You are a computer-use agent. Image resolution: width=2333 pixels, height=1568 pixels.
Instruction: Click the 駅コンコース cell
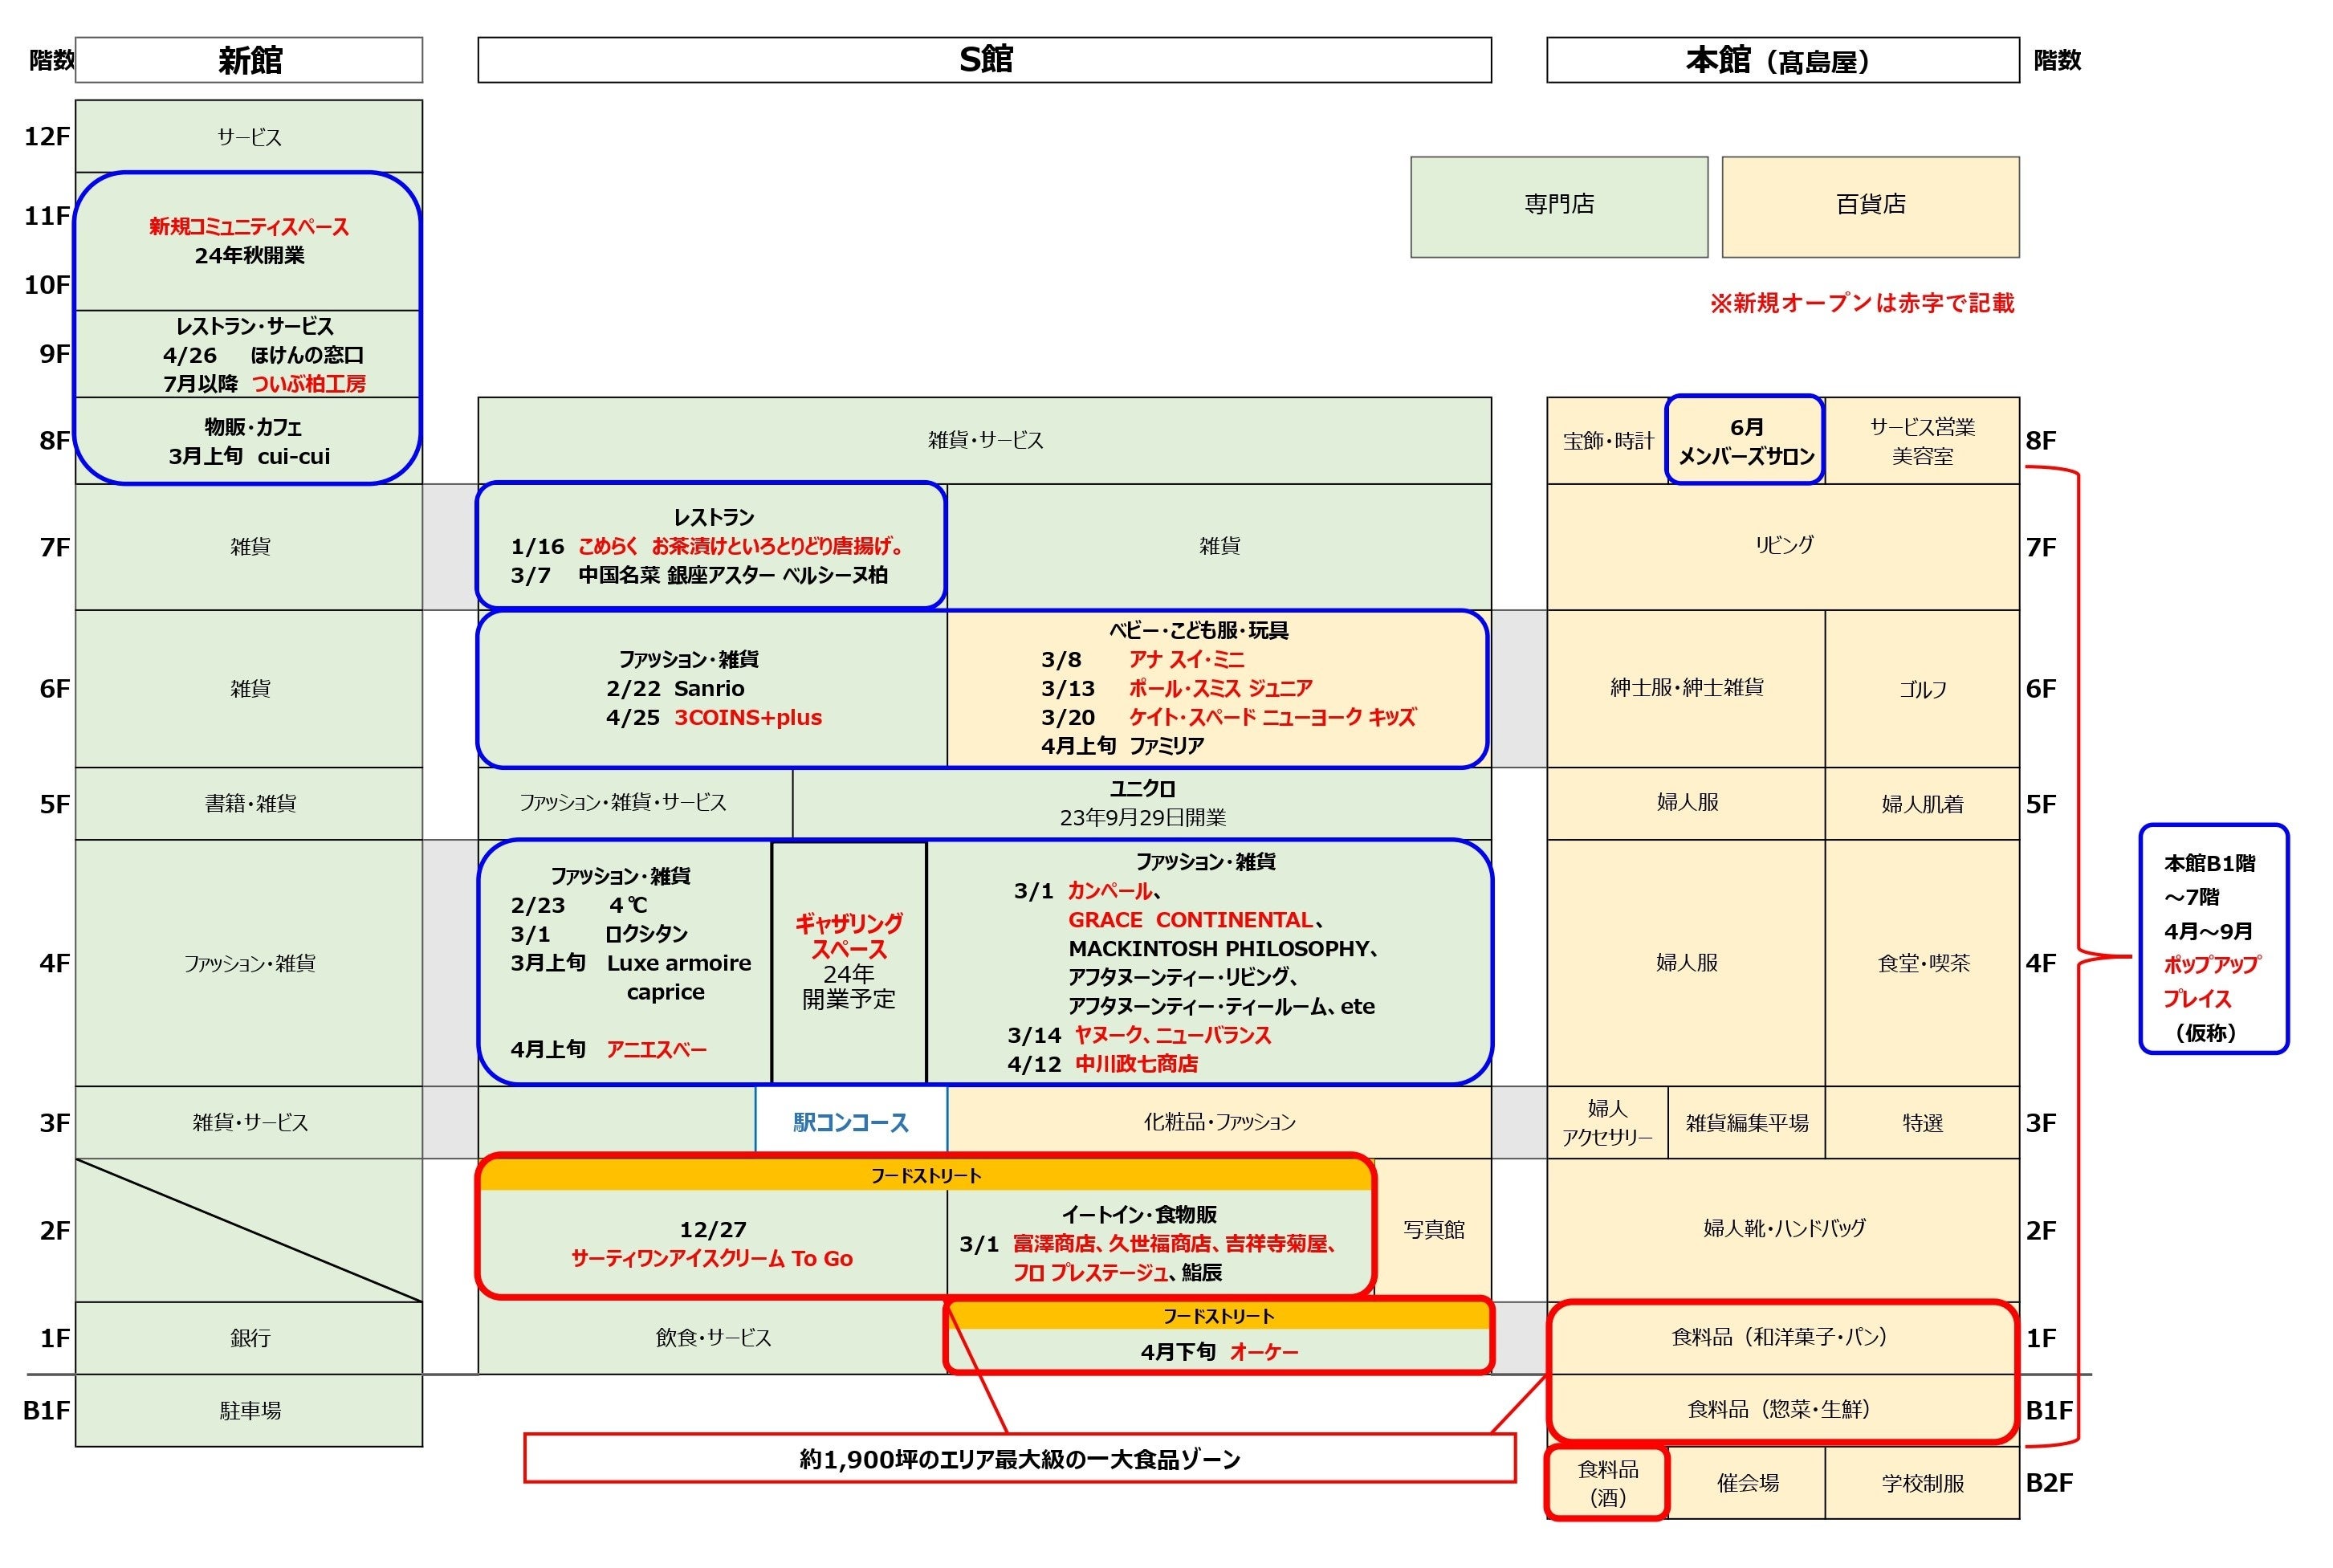850,1122
